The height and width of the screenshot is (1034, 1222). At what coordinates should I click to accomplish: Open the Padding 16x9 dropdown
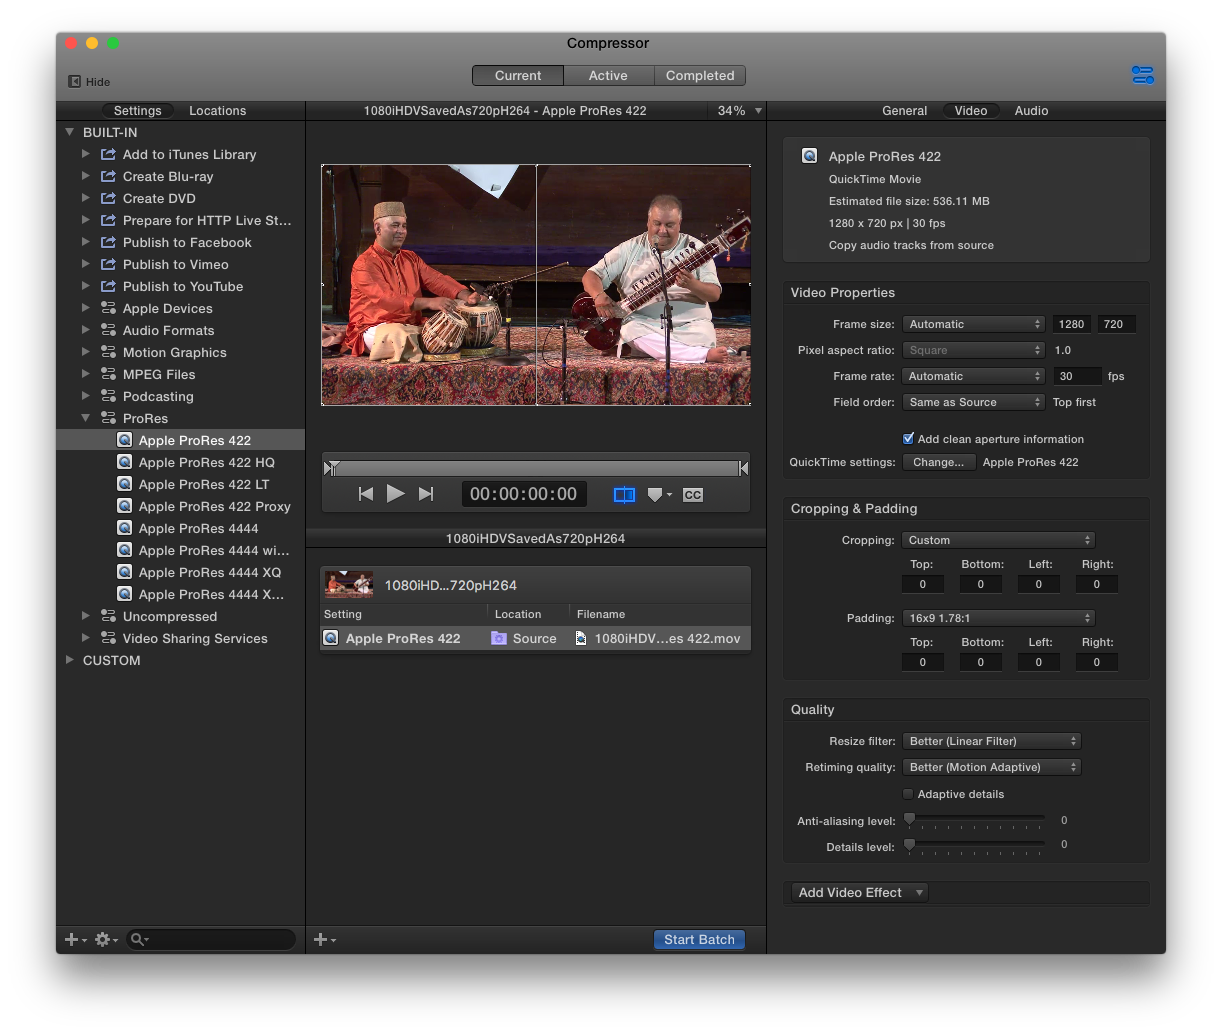[999, 618]
